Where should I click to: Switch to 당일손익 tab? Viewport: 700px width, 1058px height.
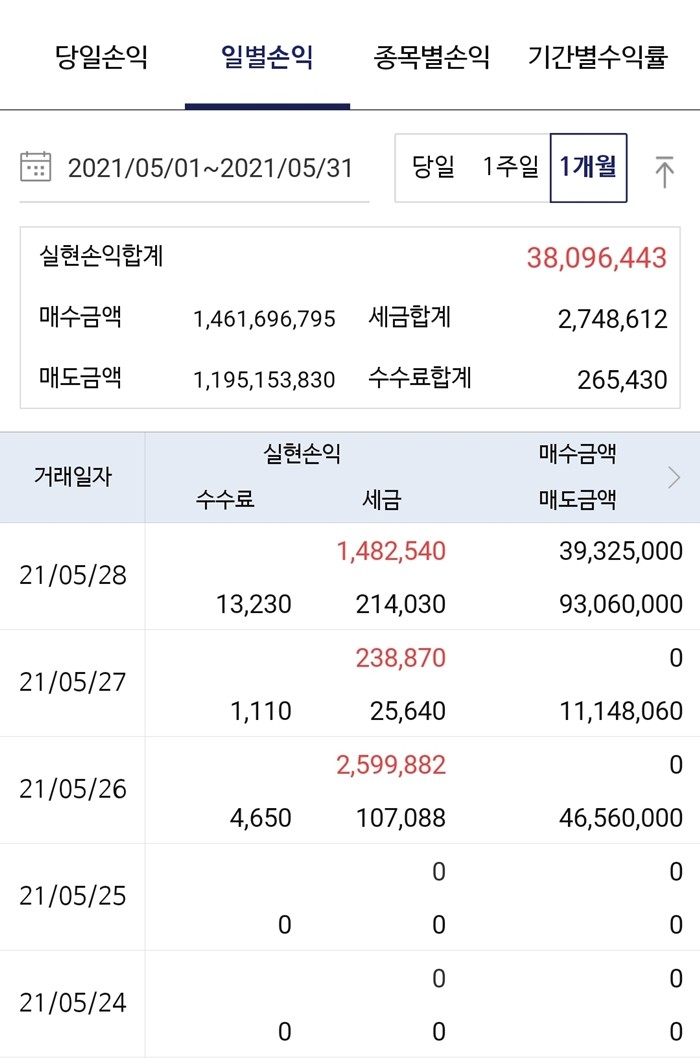click(x=101, y=57)
